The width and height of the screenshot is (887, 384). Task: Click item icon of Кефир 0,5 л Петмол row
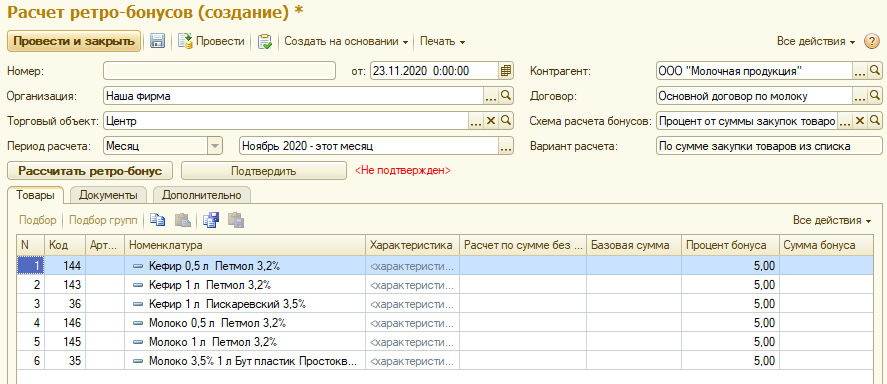(x=138, y=265)
